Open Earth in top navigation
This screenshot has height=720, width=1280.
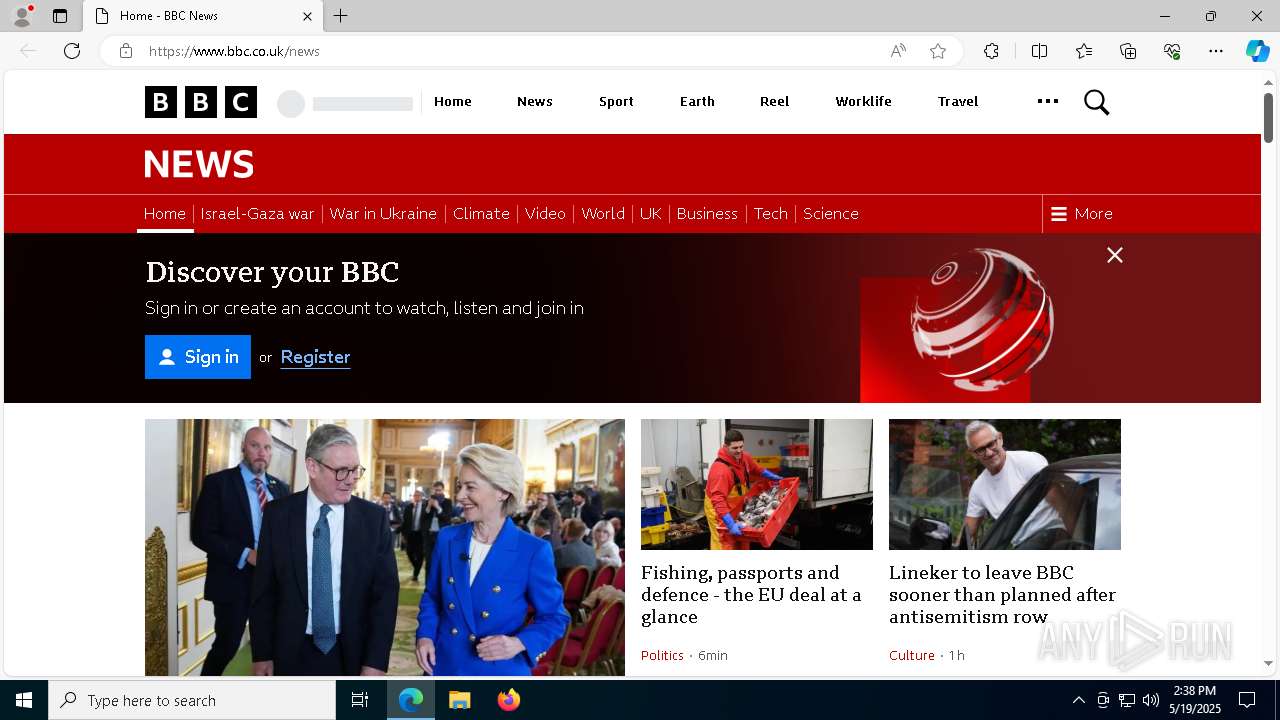(697, 101)
